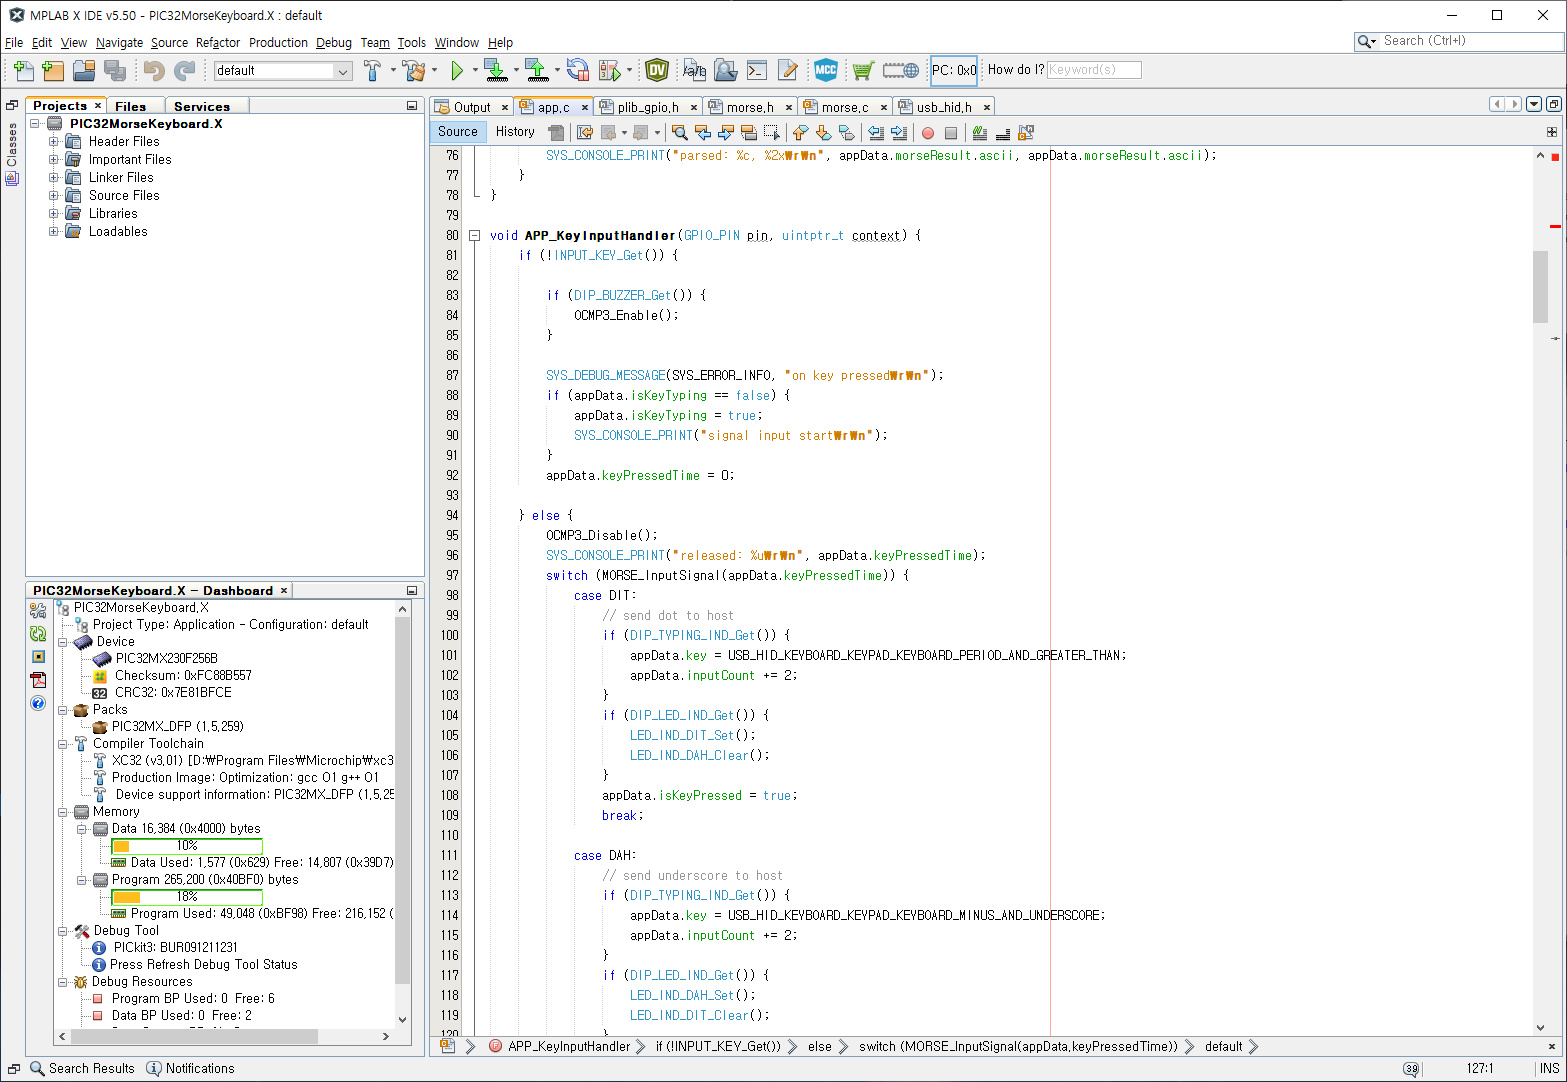Open the MPLAB Data Visualizer (DV)
Viewport: 1567px width, 1082px height.
657,70
